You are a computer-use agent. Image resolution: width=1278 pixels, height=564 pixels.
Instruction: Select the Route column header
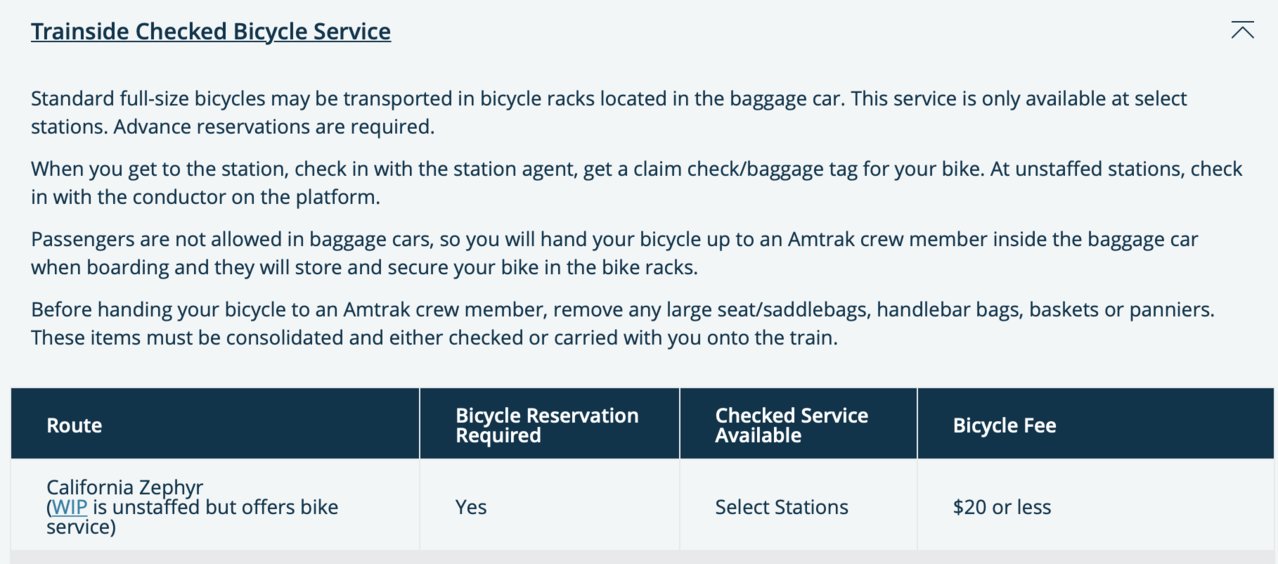[74, 425]
